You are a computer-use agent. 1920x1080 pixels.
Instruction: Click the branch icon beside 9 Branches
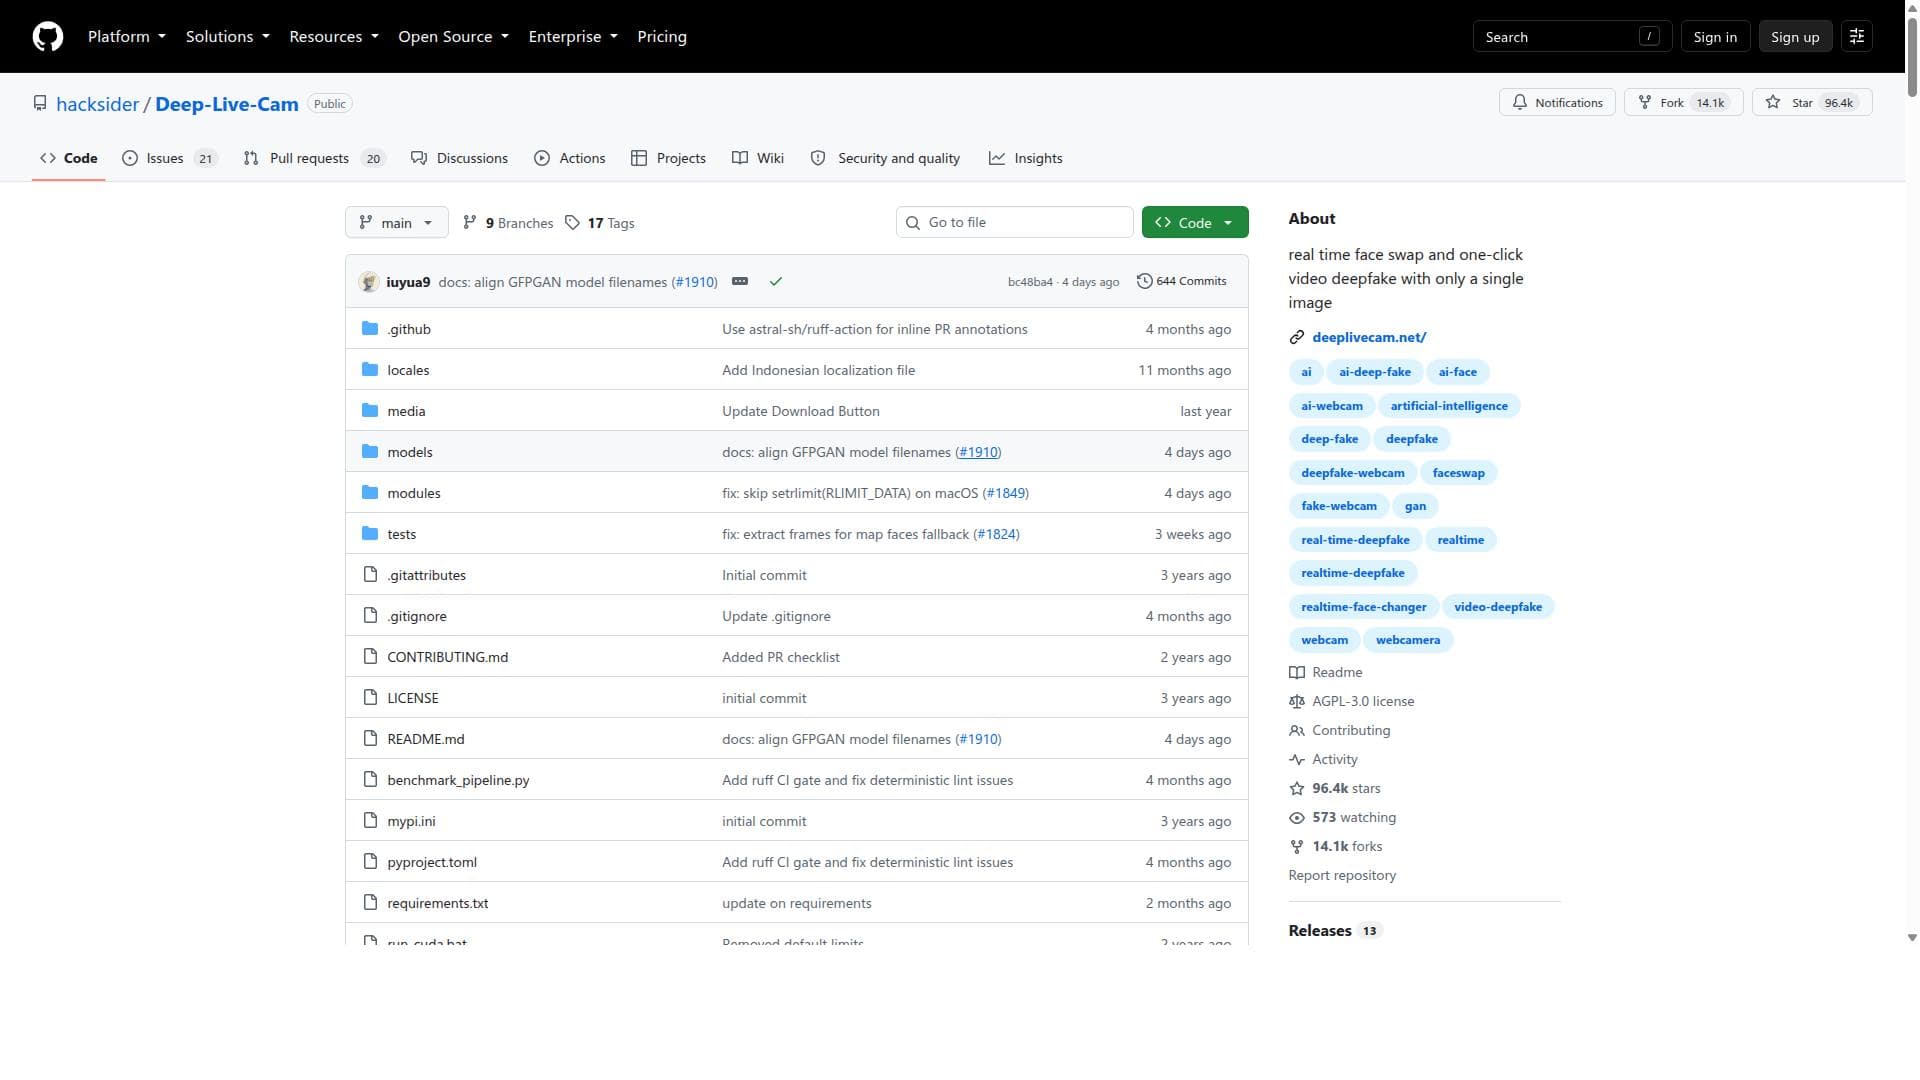[470, 223]
